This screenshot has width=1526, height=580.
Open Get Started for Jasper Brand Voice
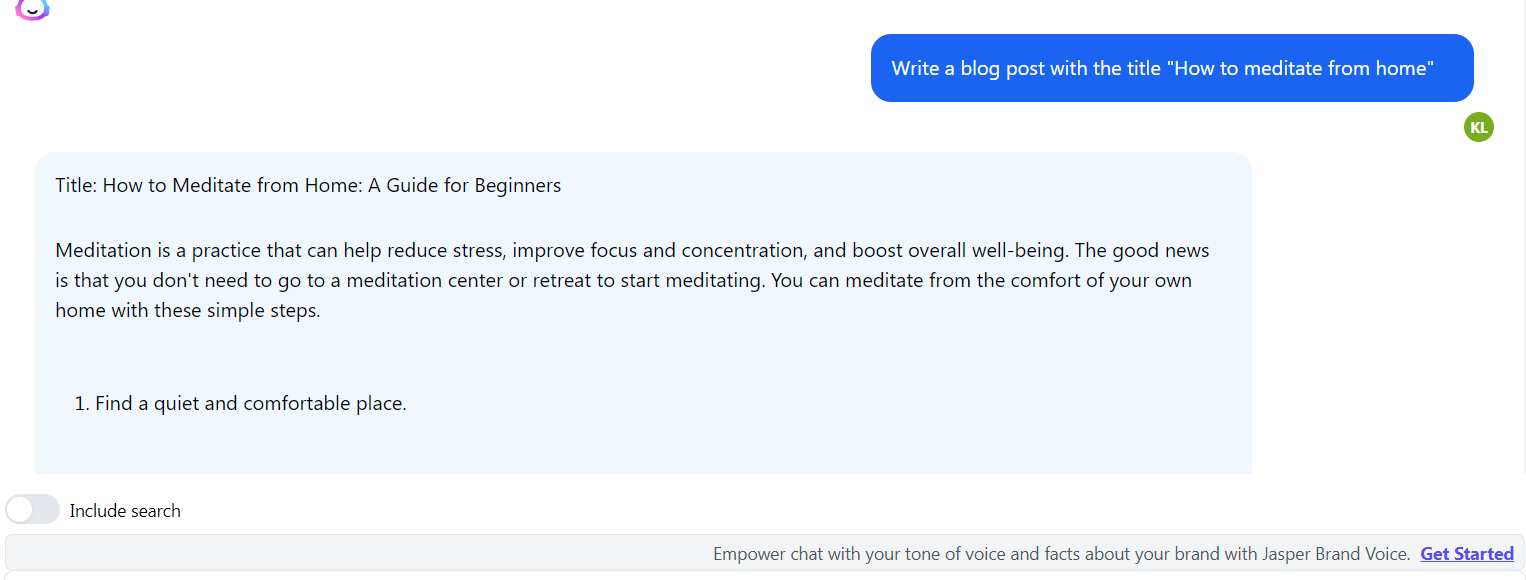[1466, 553]
